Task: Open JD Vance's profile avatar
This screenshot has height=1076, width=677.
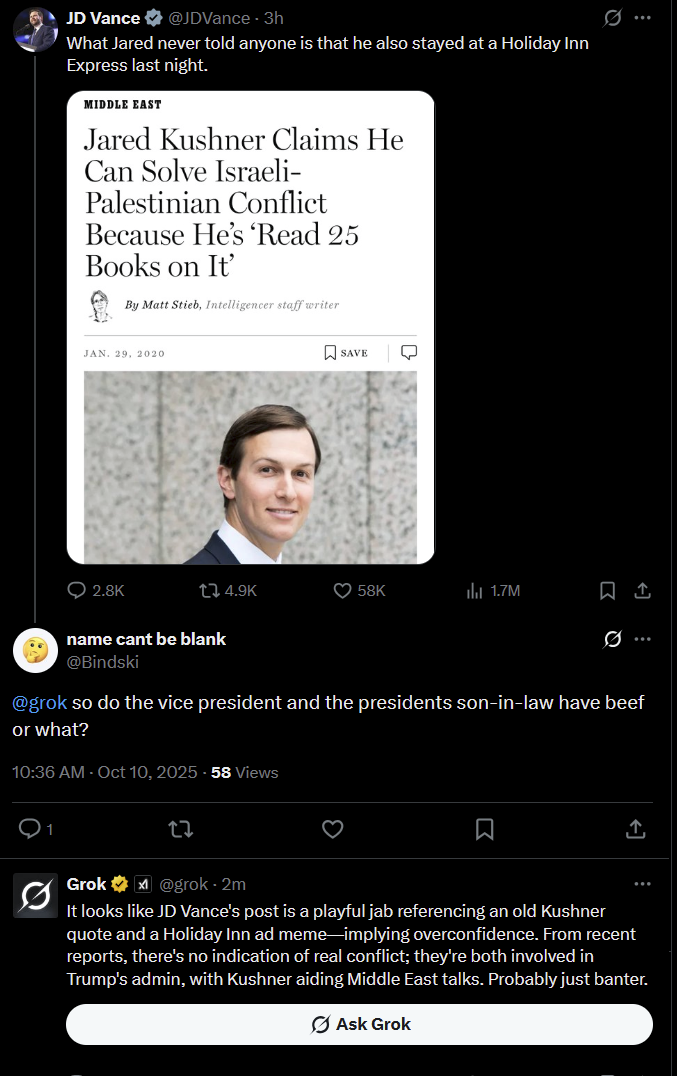Action: (34, 28)
